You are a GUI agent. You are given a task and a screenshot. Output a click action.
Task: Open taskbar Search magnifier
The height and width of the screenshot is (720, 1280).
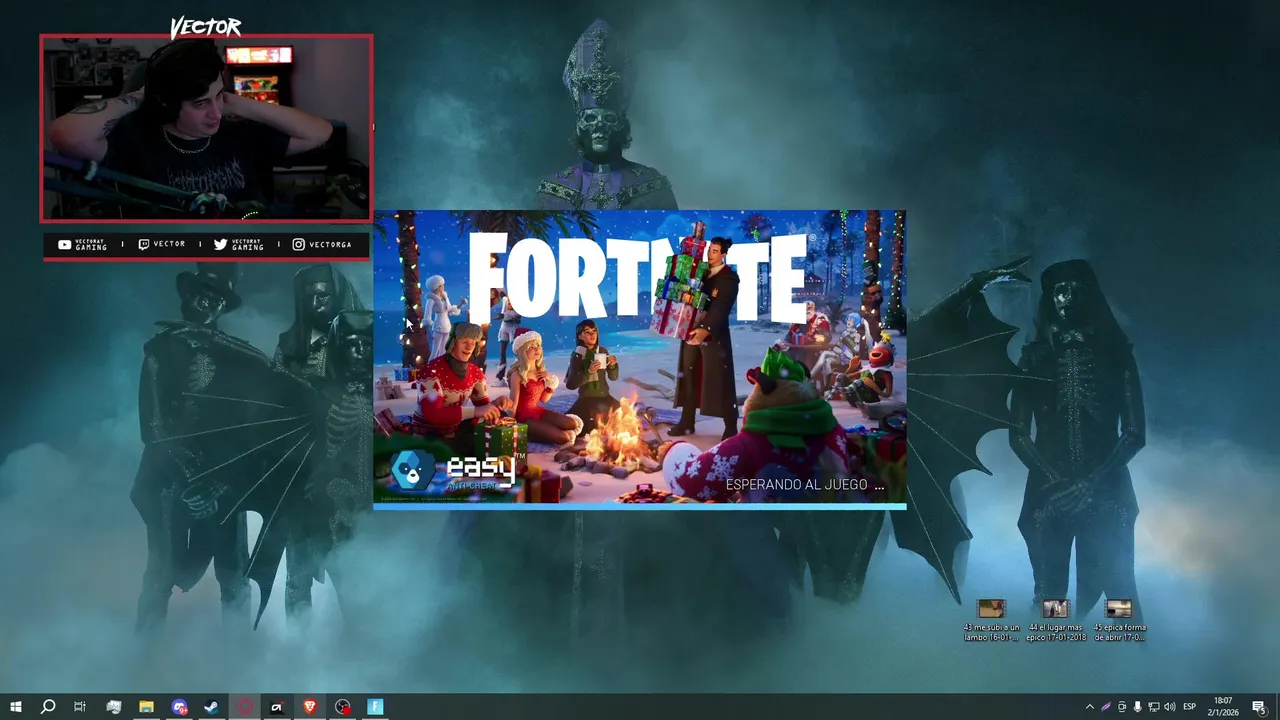click(47, 707)
